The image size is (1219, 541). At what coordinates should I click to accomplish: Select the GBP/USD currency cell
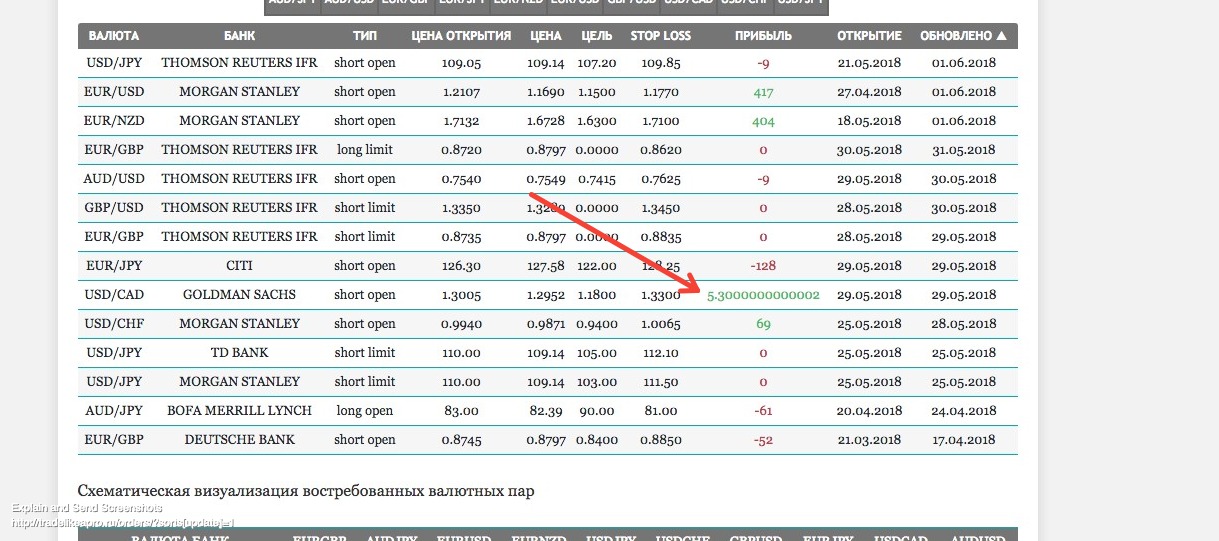click(114, 208)
